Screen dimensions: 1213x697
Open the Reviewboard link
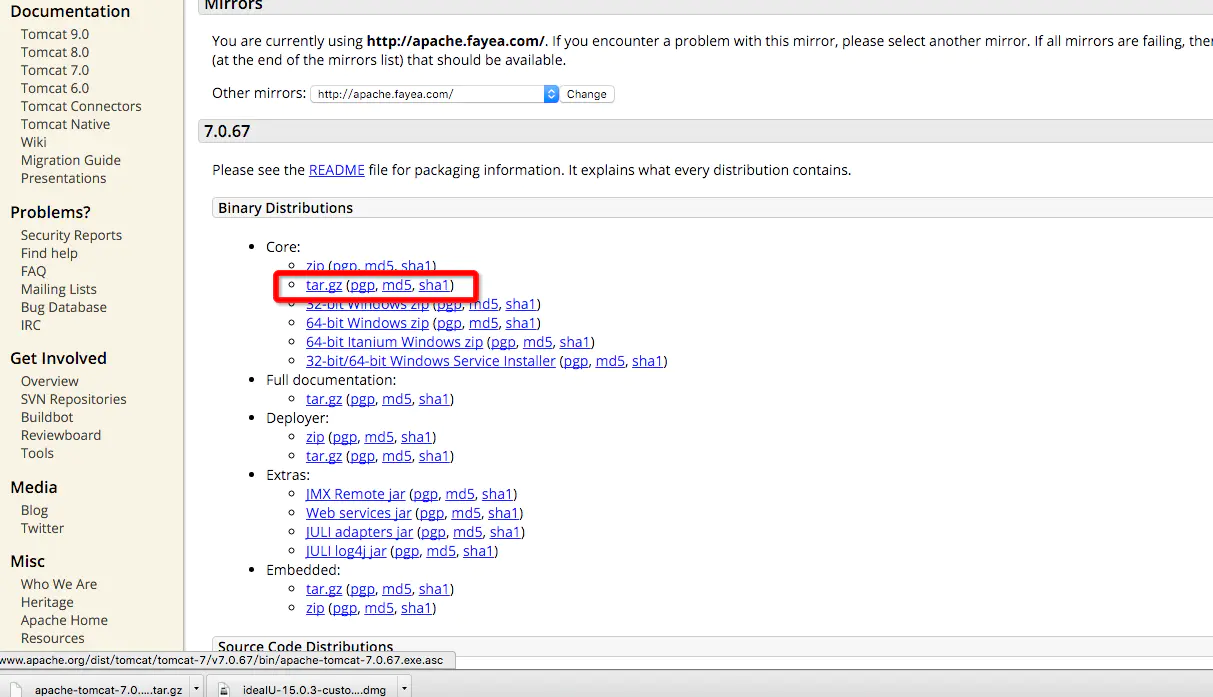(x=61, y=435)
